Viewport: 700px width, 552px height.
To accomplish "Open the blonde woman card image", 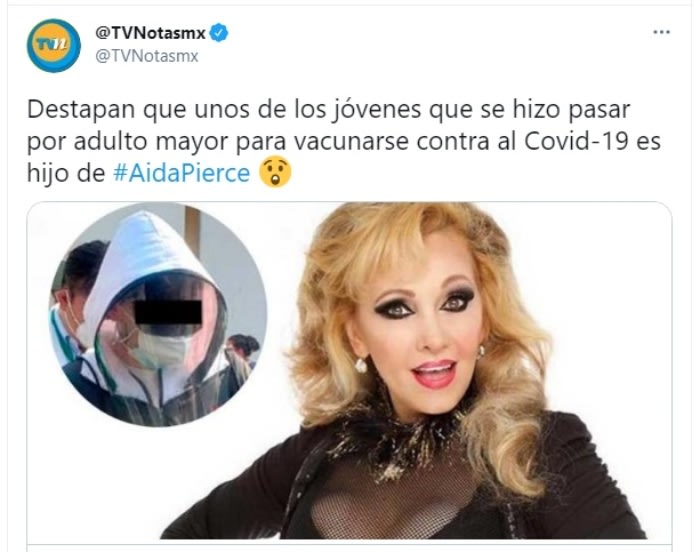I will [x=349, y=370].
